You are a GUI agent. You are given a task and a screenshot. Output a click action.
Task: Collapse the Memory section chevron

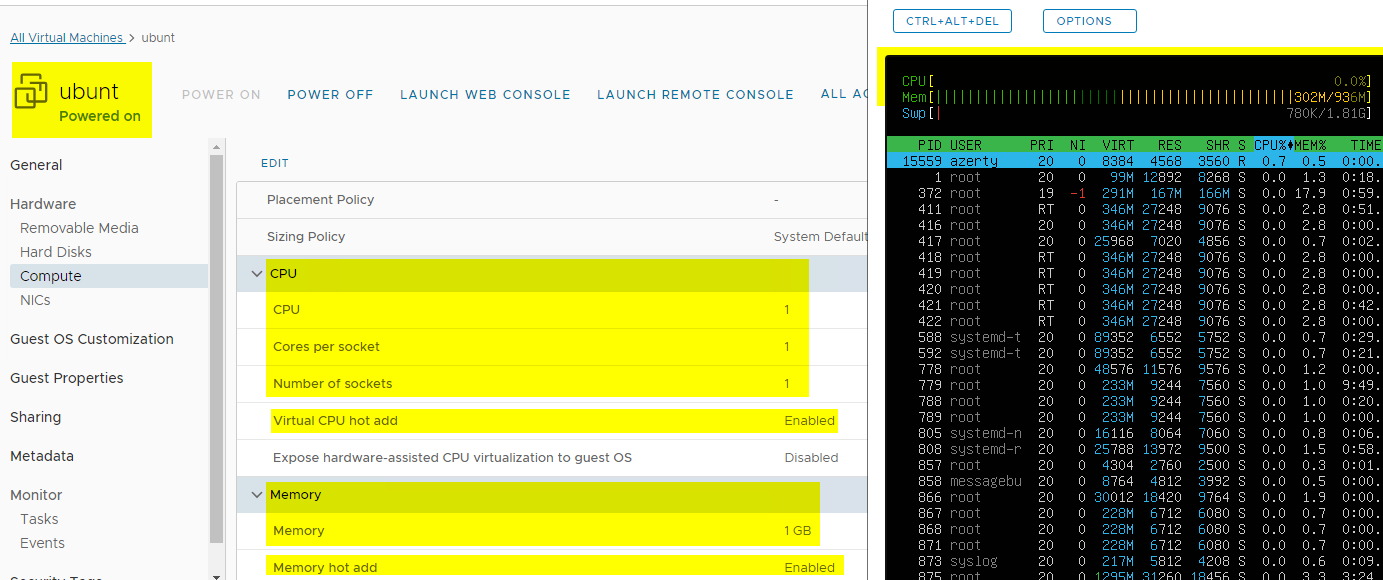click(x=257, y=495)
